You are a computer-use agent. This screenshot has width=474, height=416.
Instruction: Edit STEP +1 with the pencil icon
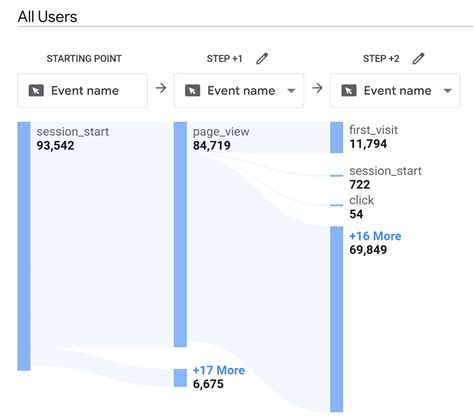tap(262, 59)
